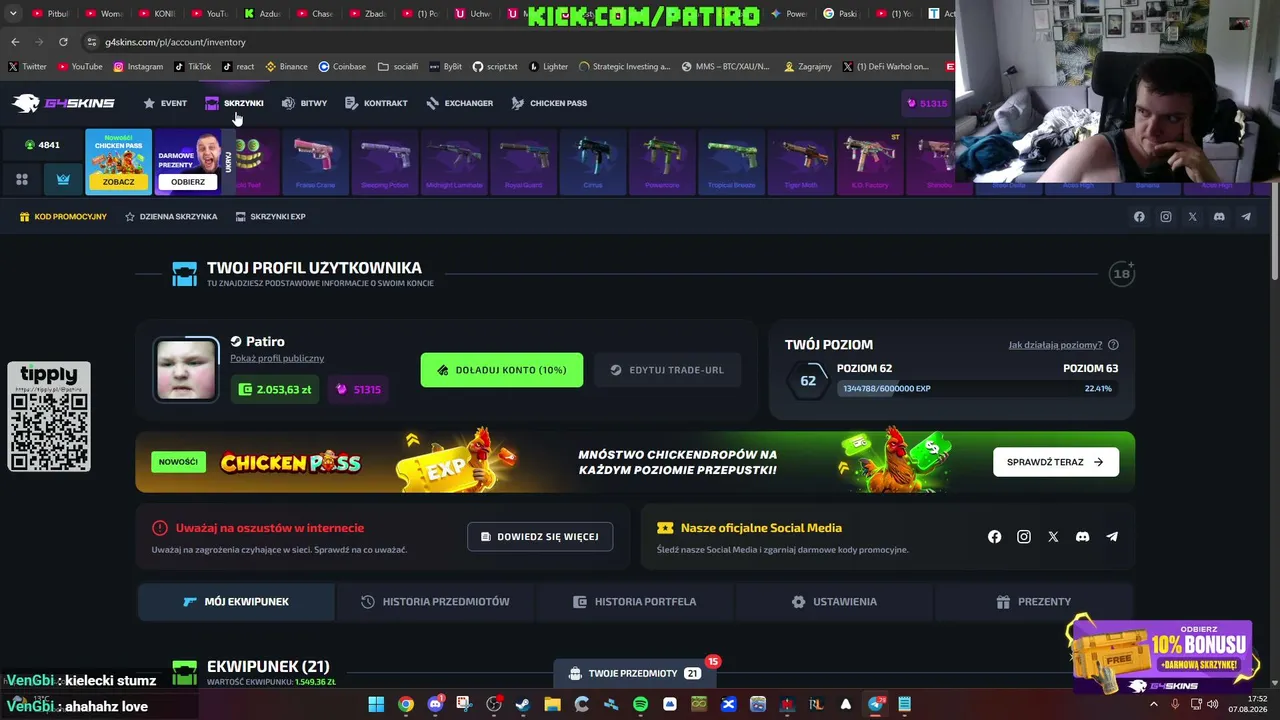
Task: Switch to the Historia Przedmiotów tab
Action: click(x=435, y=602)
